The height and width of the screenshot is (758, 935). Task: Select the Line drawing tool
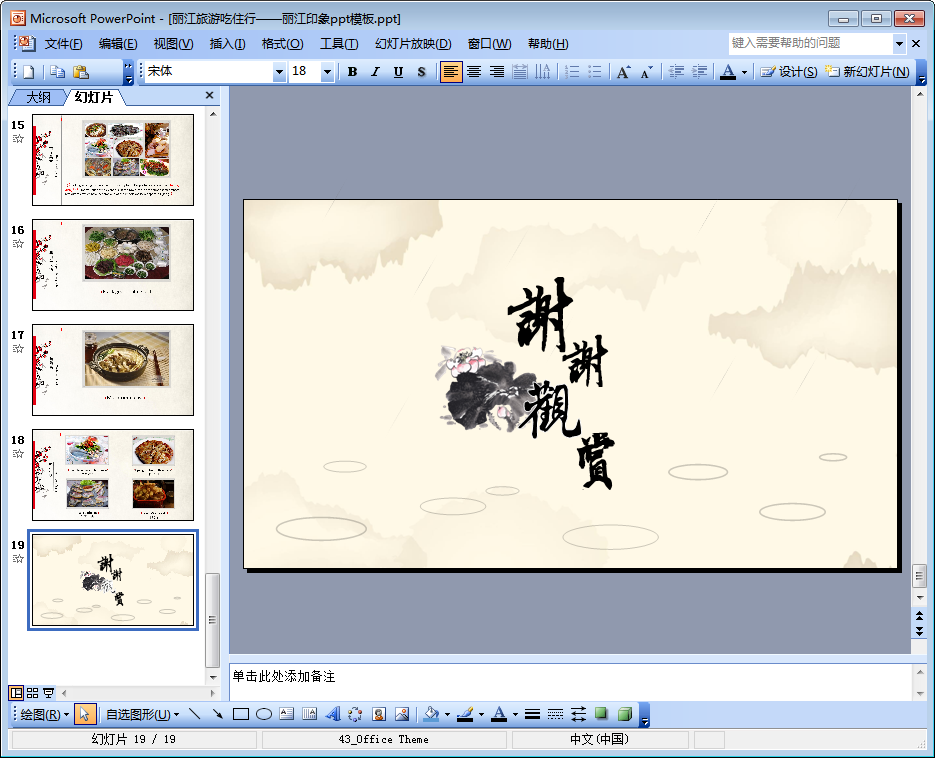pos(194,714)
